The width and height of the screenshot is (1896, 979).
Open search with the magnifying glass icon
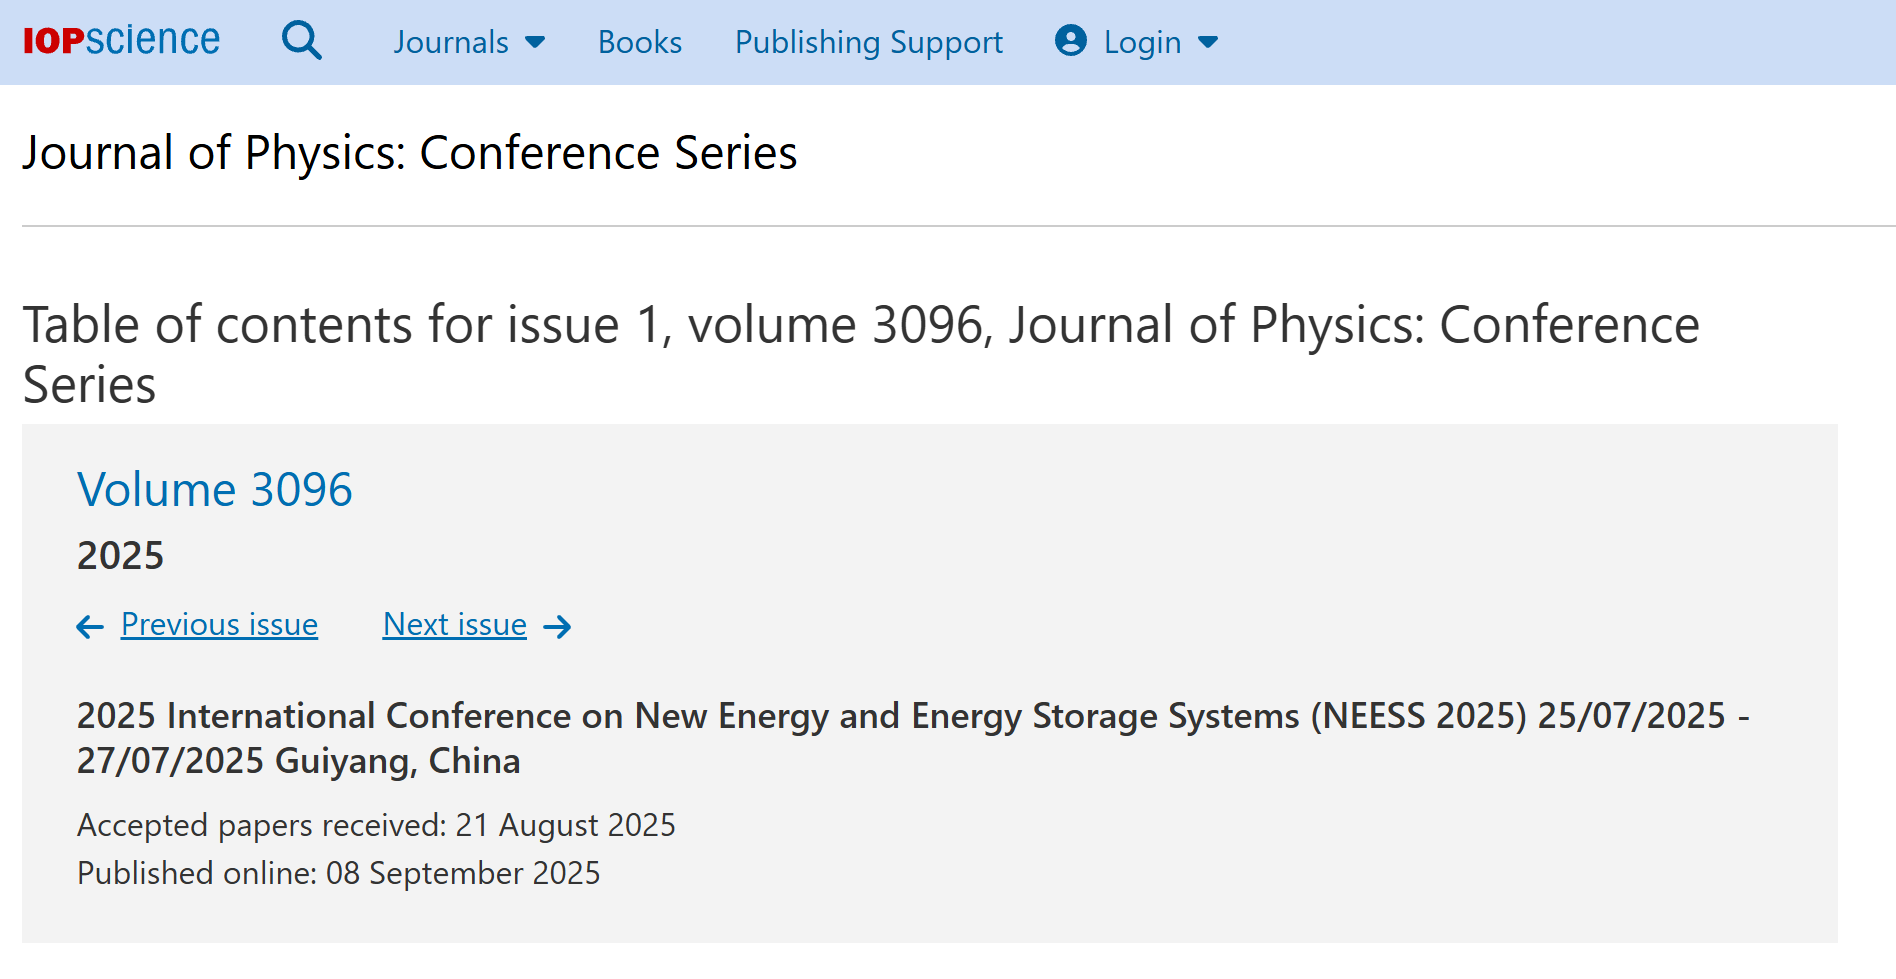pyautogui.click(x=301, y=41)
